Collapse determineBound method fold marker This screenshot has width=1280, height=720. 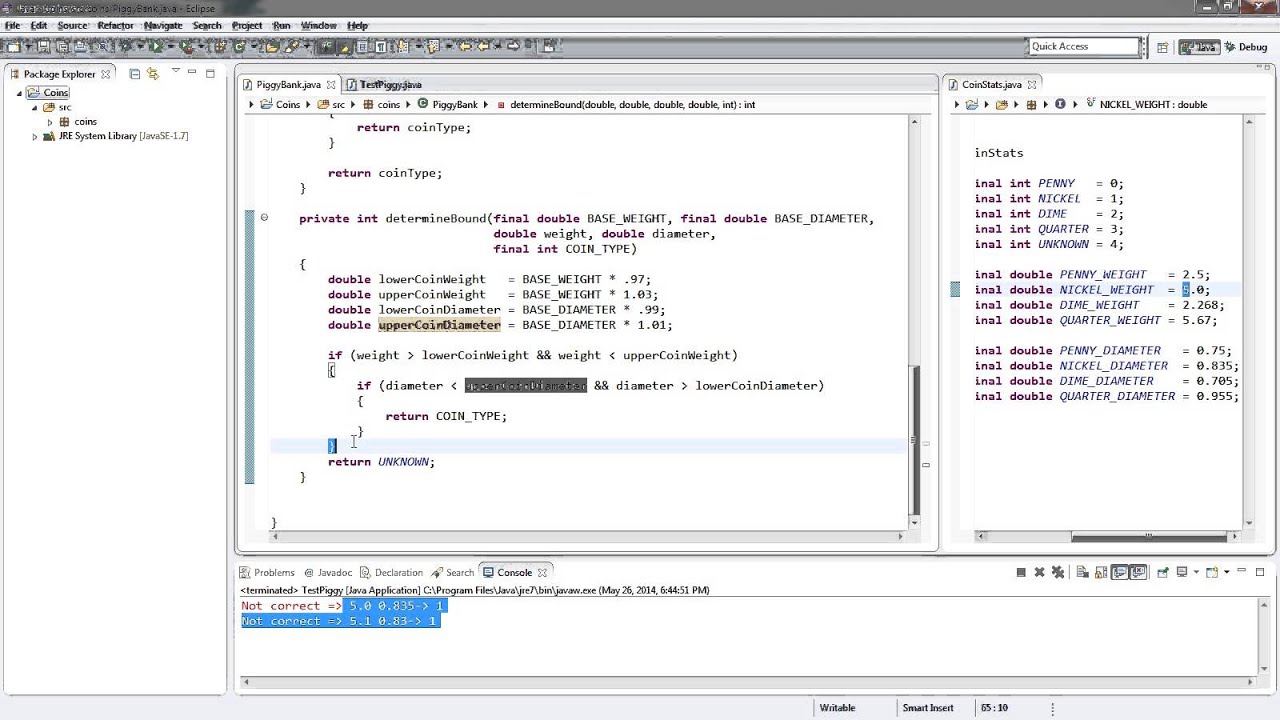pyautogui.click(x=264, y=217)
